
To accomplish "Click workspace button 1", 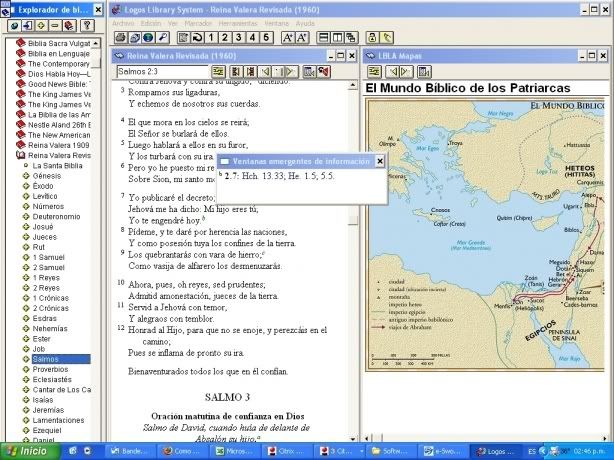I will (x=211, y=38).
